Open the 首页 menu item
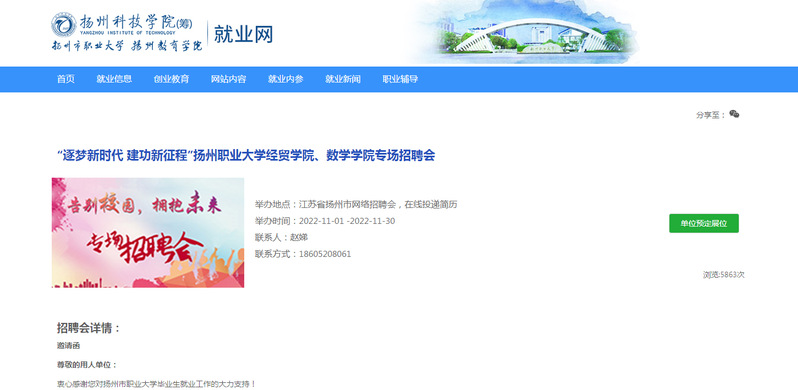 [66, 79]
